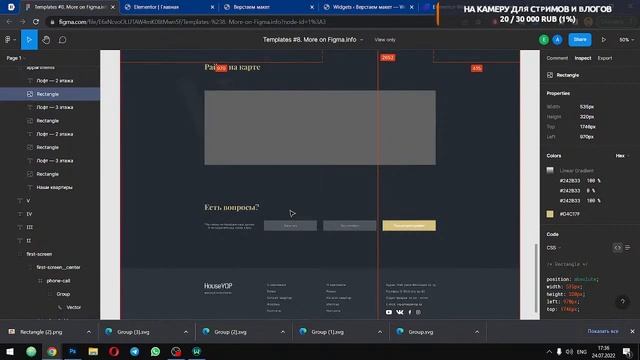
Task: Click the YouTube icon in the footer
Action: point(389,312)
